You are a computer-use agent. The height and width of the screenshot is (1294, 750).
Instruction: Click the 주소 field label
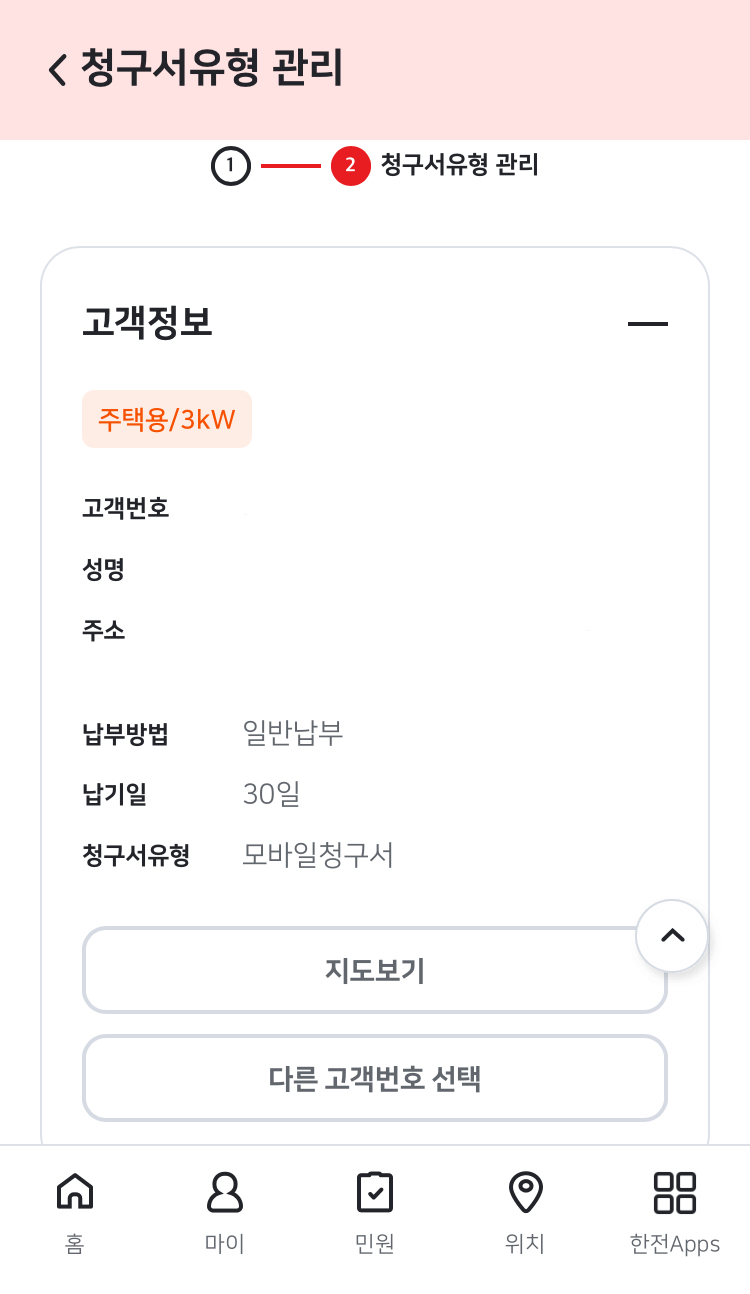click(104, 631)
